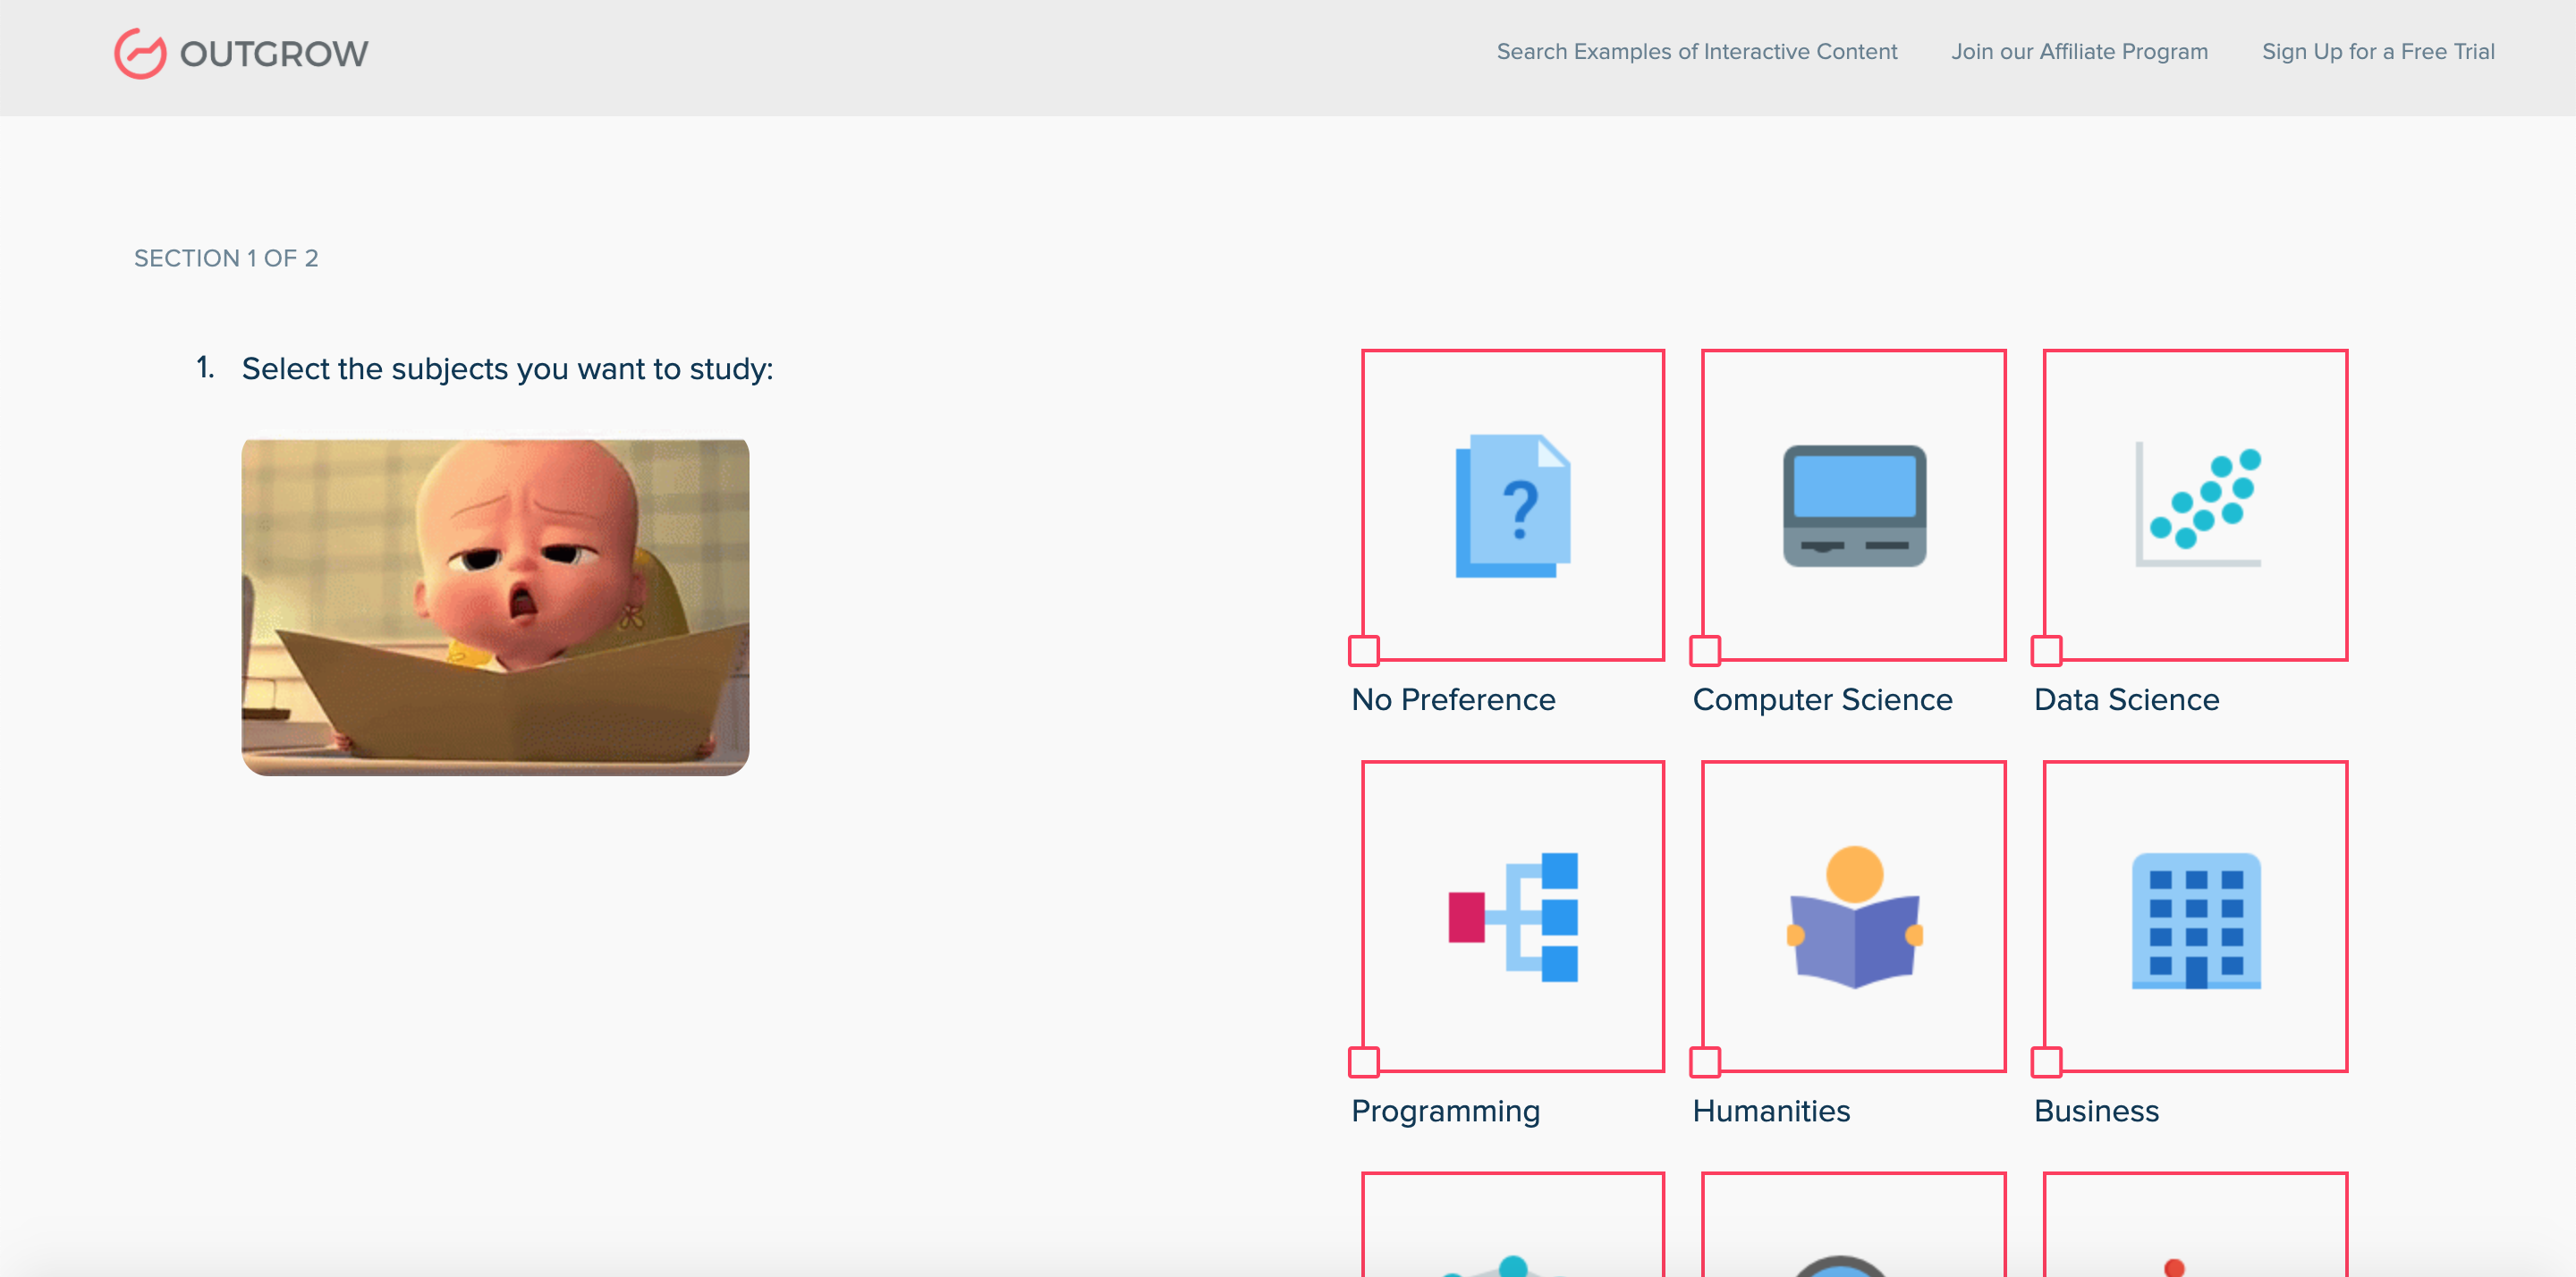The height and width of the screenshot is (1277, 2576).
Task: Click Sign Up for a Free Trial
Action: click(2378, 52)
